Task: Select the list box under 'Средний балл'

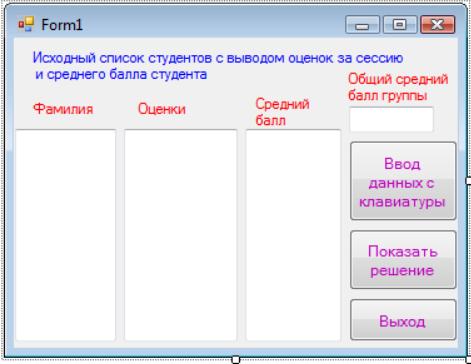Action: pyautogui.click(x=293, y=235)
